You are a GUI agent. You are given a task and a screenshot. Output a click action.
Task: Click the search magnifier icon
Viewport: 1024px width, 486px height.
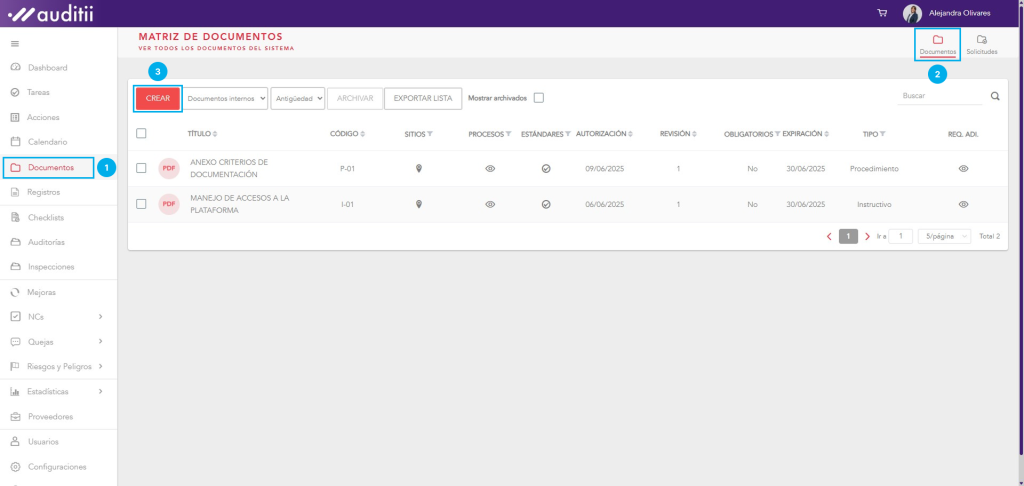[995, 97]
